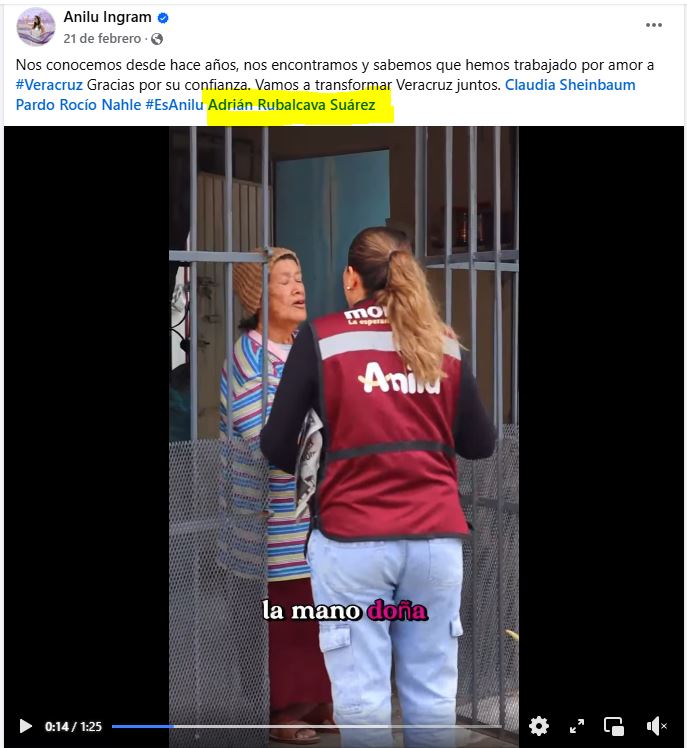Click the 0:14 / 1:25 time display
The image size is (687, 748).
pyautogui.click(x=73, y=727)
